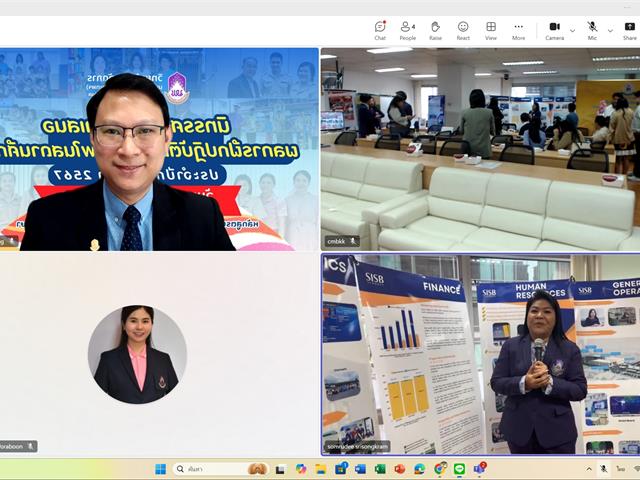Open the React emoji options
This screenshot has width=640, height=480.
463,31
